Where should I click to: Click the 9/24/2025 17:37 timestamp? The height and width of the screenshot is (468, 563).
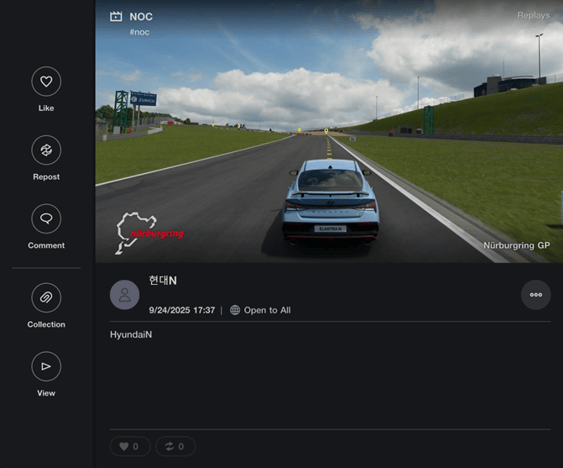click(x=182, y=310)
